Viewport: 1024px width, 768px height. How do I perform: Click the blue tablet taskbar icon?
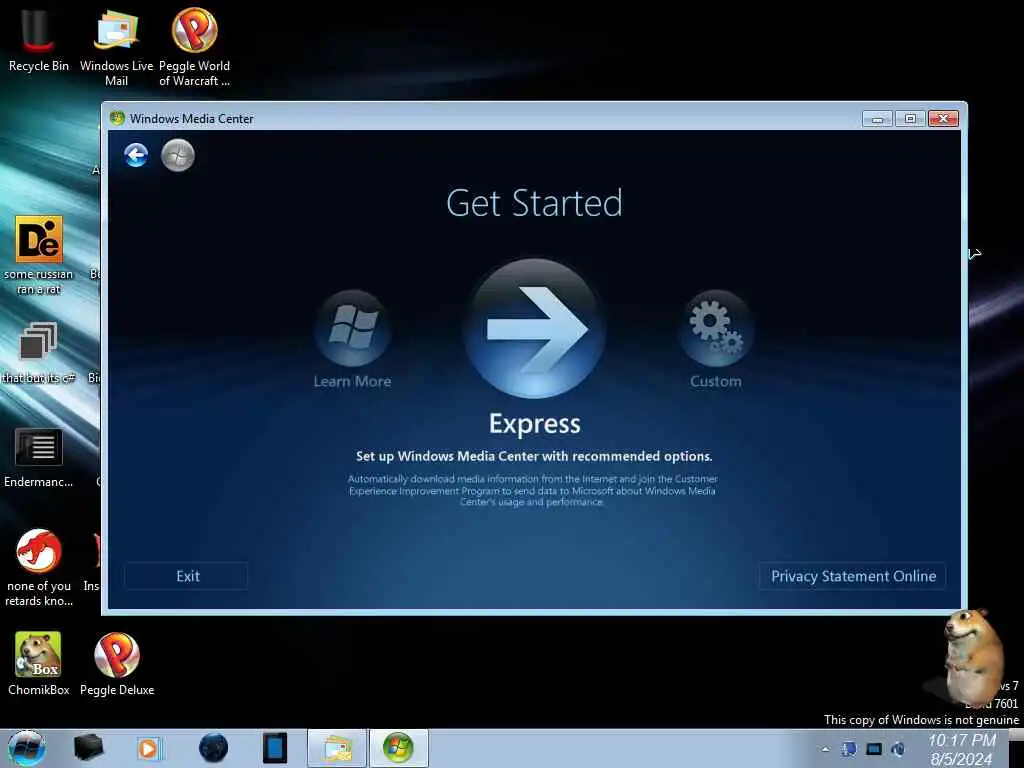274,748
